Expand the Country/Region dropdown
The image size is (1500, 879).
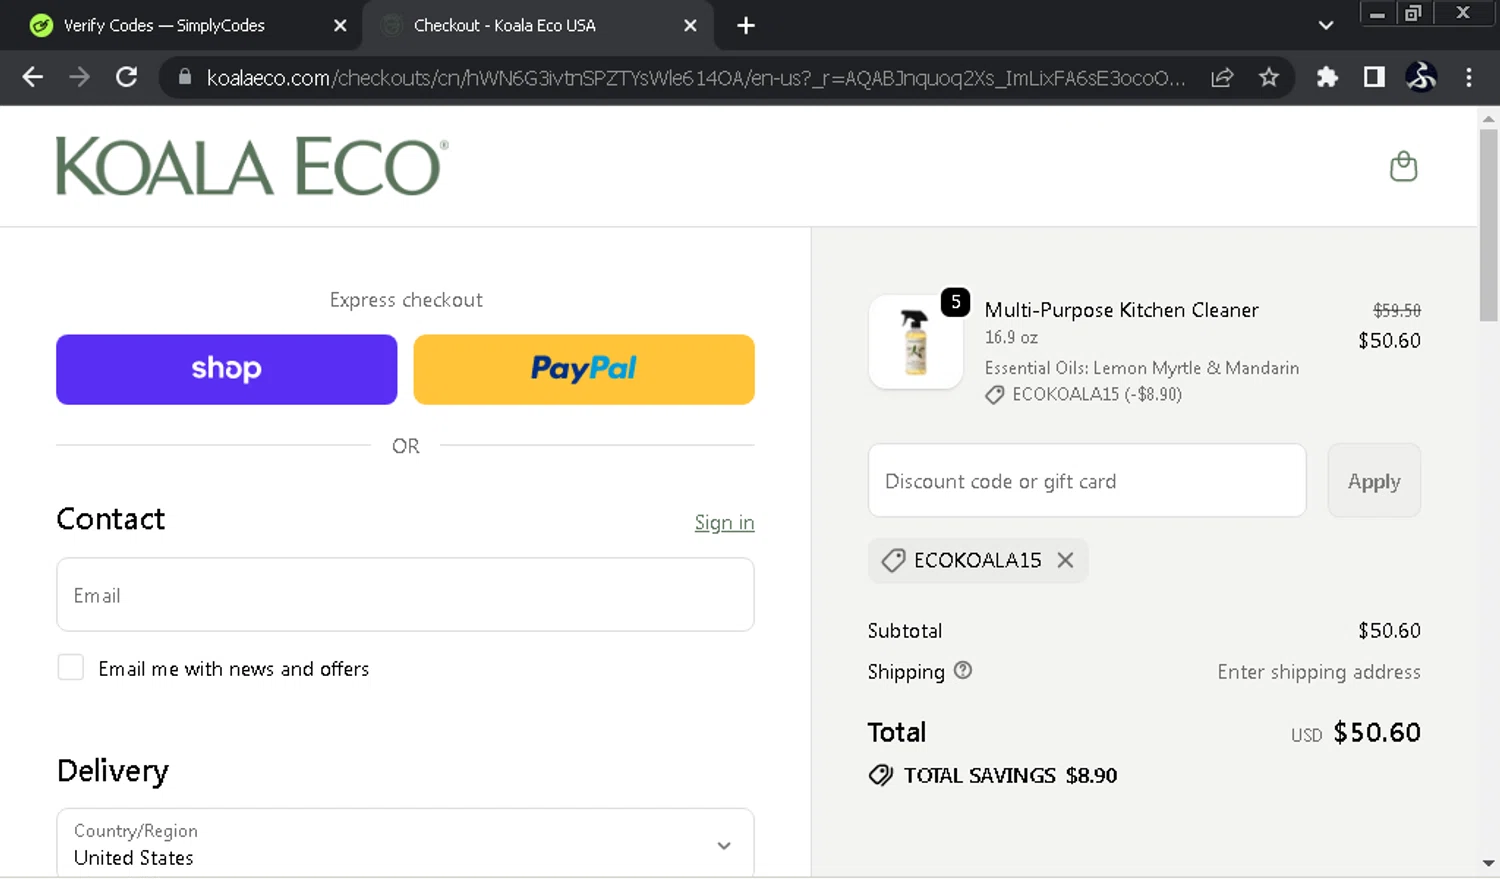click(405, 844)
